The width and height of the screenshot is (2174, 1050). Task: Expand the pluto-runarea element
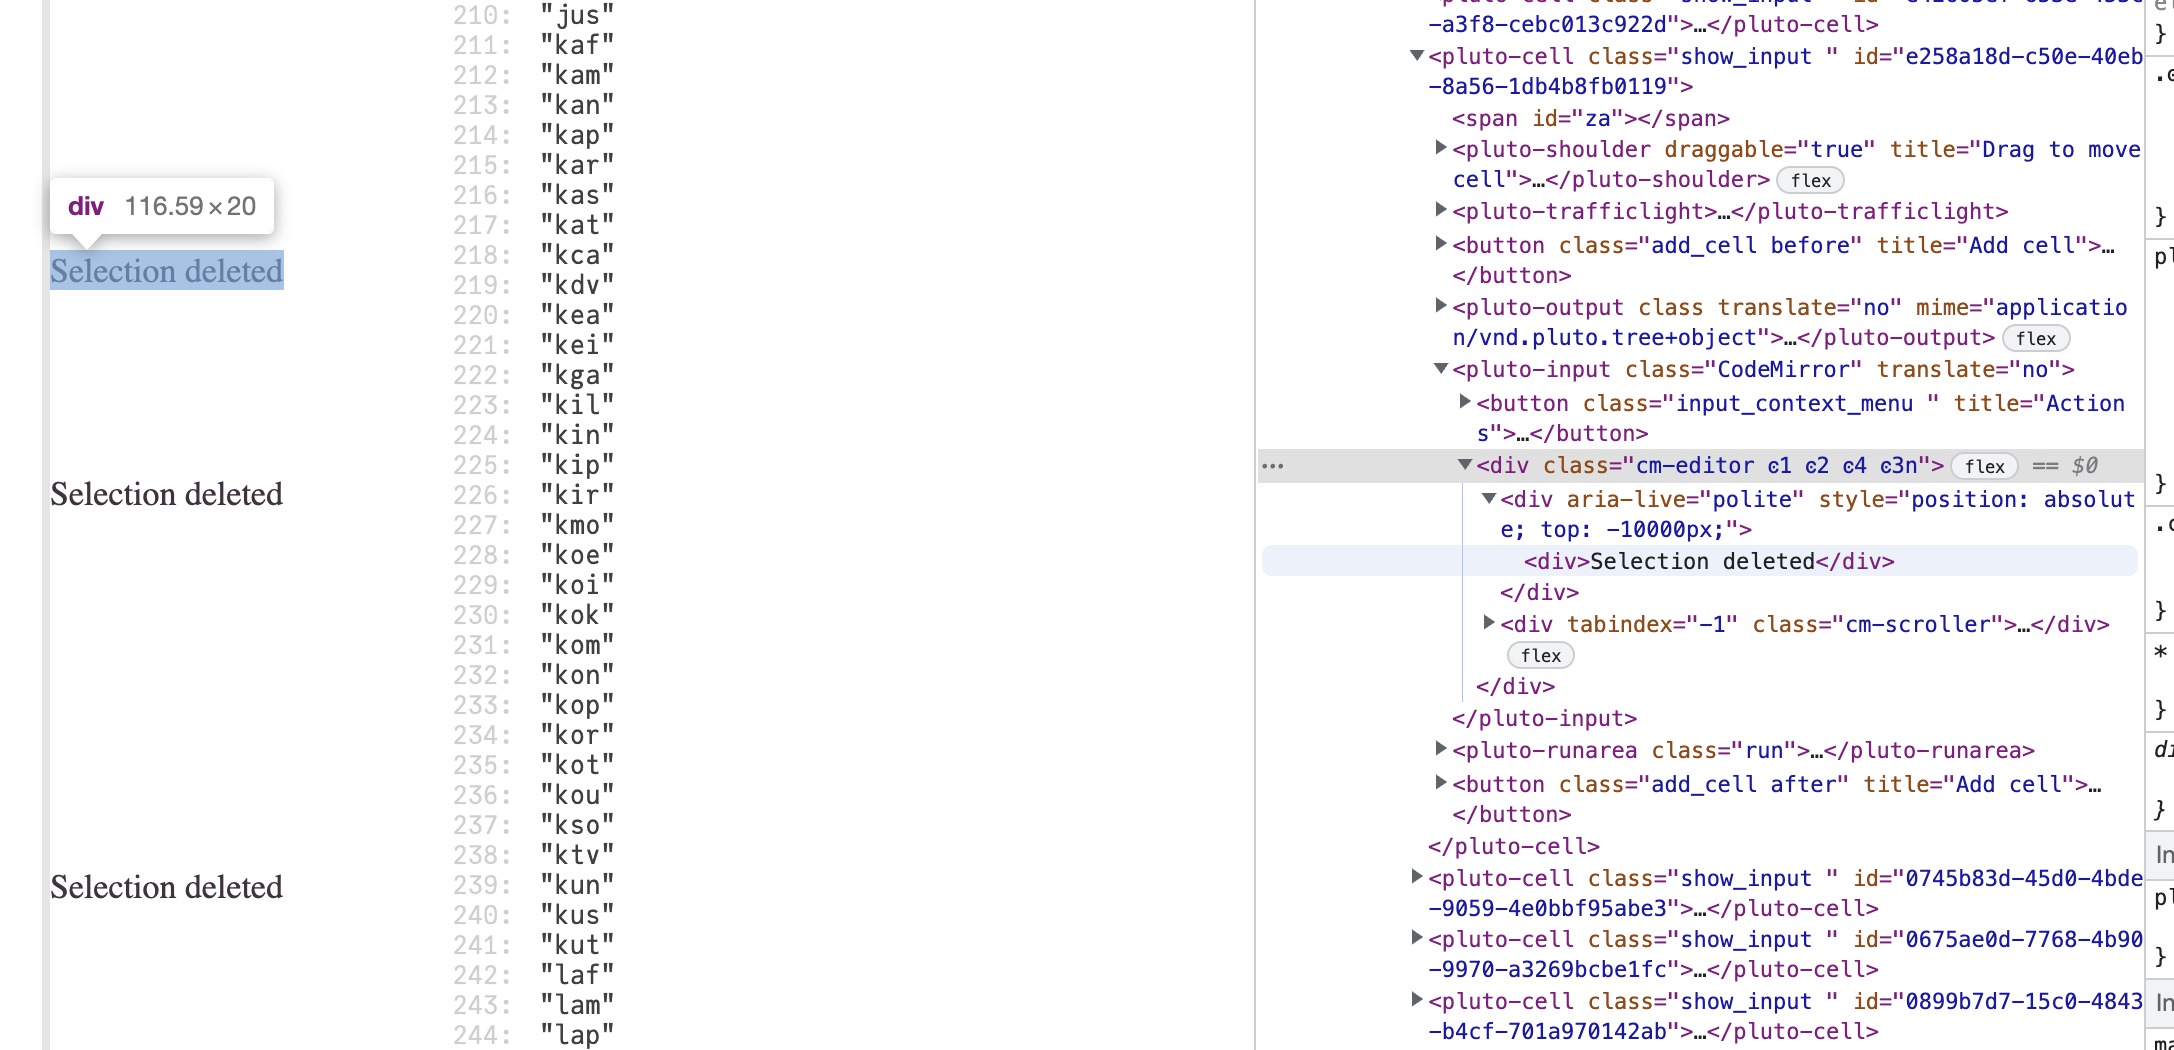(1439, 749)
